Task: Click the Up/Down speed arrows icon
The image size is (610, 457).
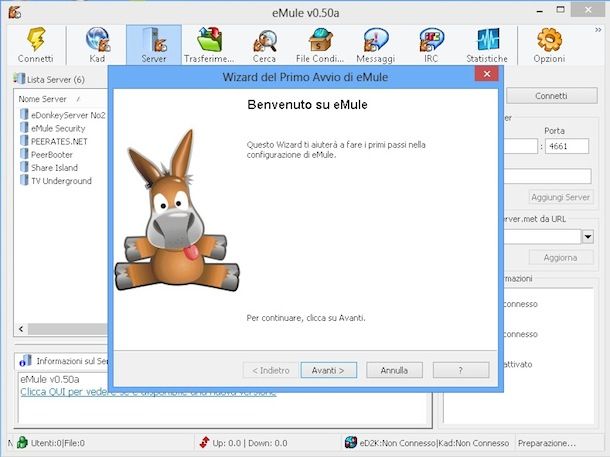Action: 204,442
